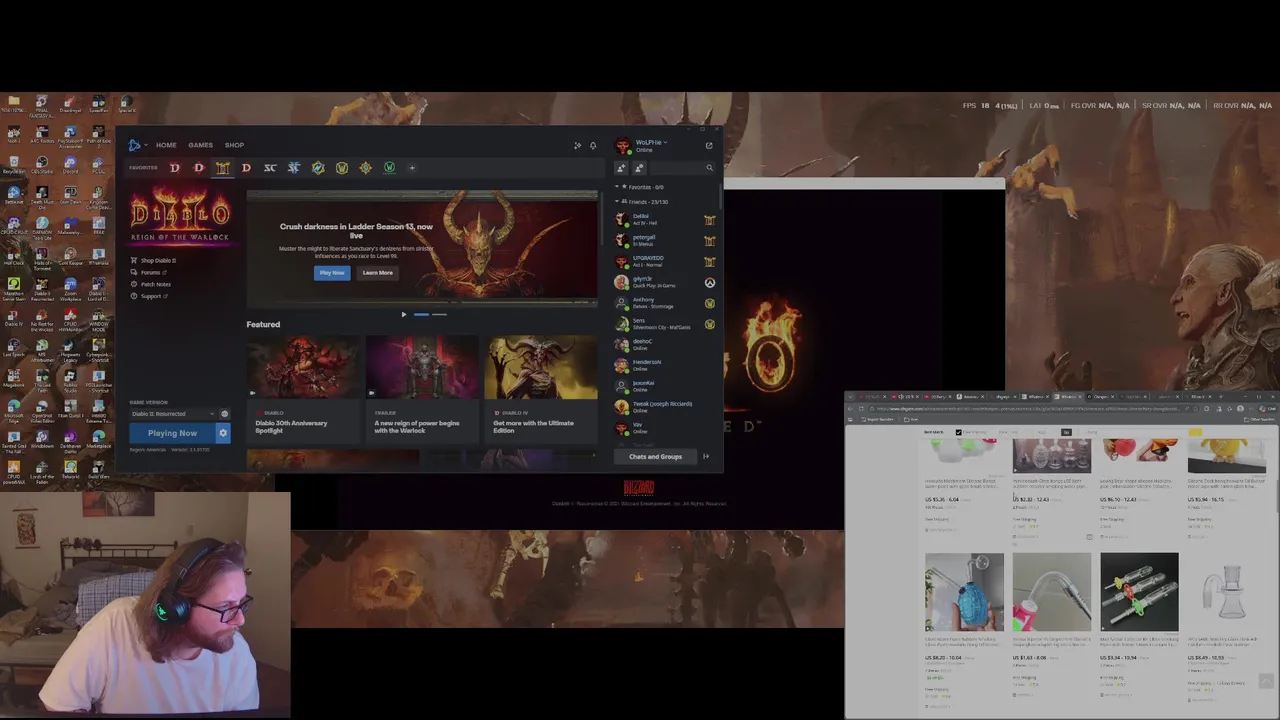Click the Learn More banner button

pyautogui.click(x=377, y=273)
